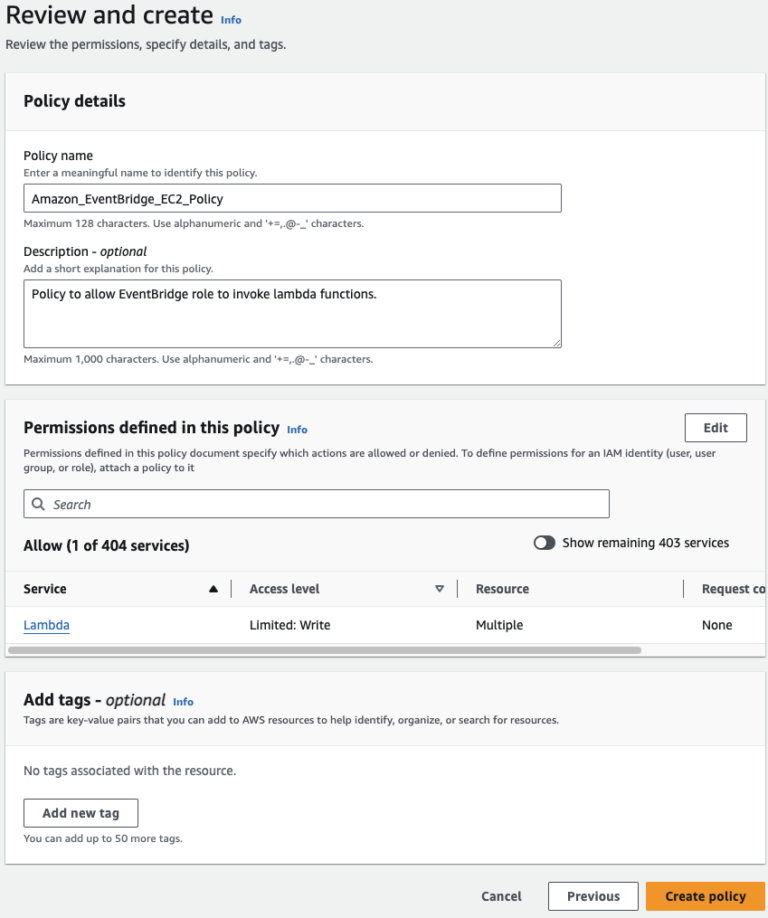Click the Edit permissions button
Viewport: 768px width, 918px height.
pos(715,427)
